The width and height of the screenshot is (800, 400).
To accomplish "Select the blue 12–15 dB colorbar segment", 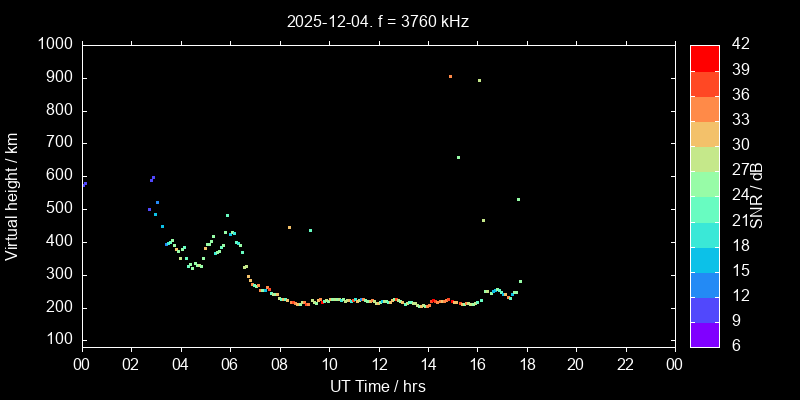I will coord(705,284).
